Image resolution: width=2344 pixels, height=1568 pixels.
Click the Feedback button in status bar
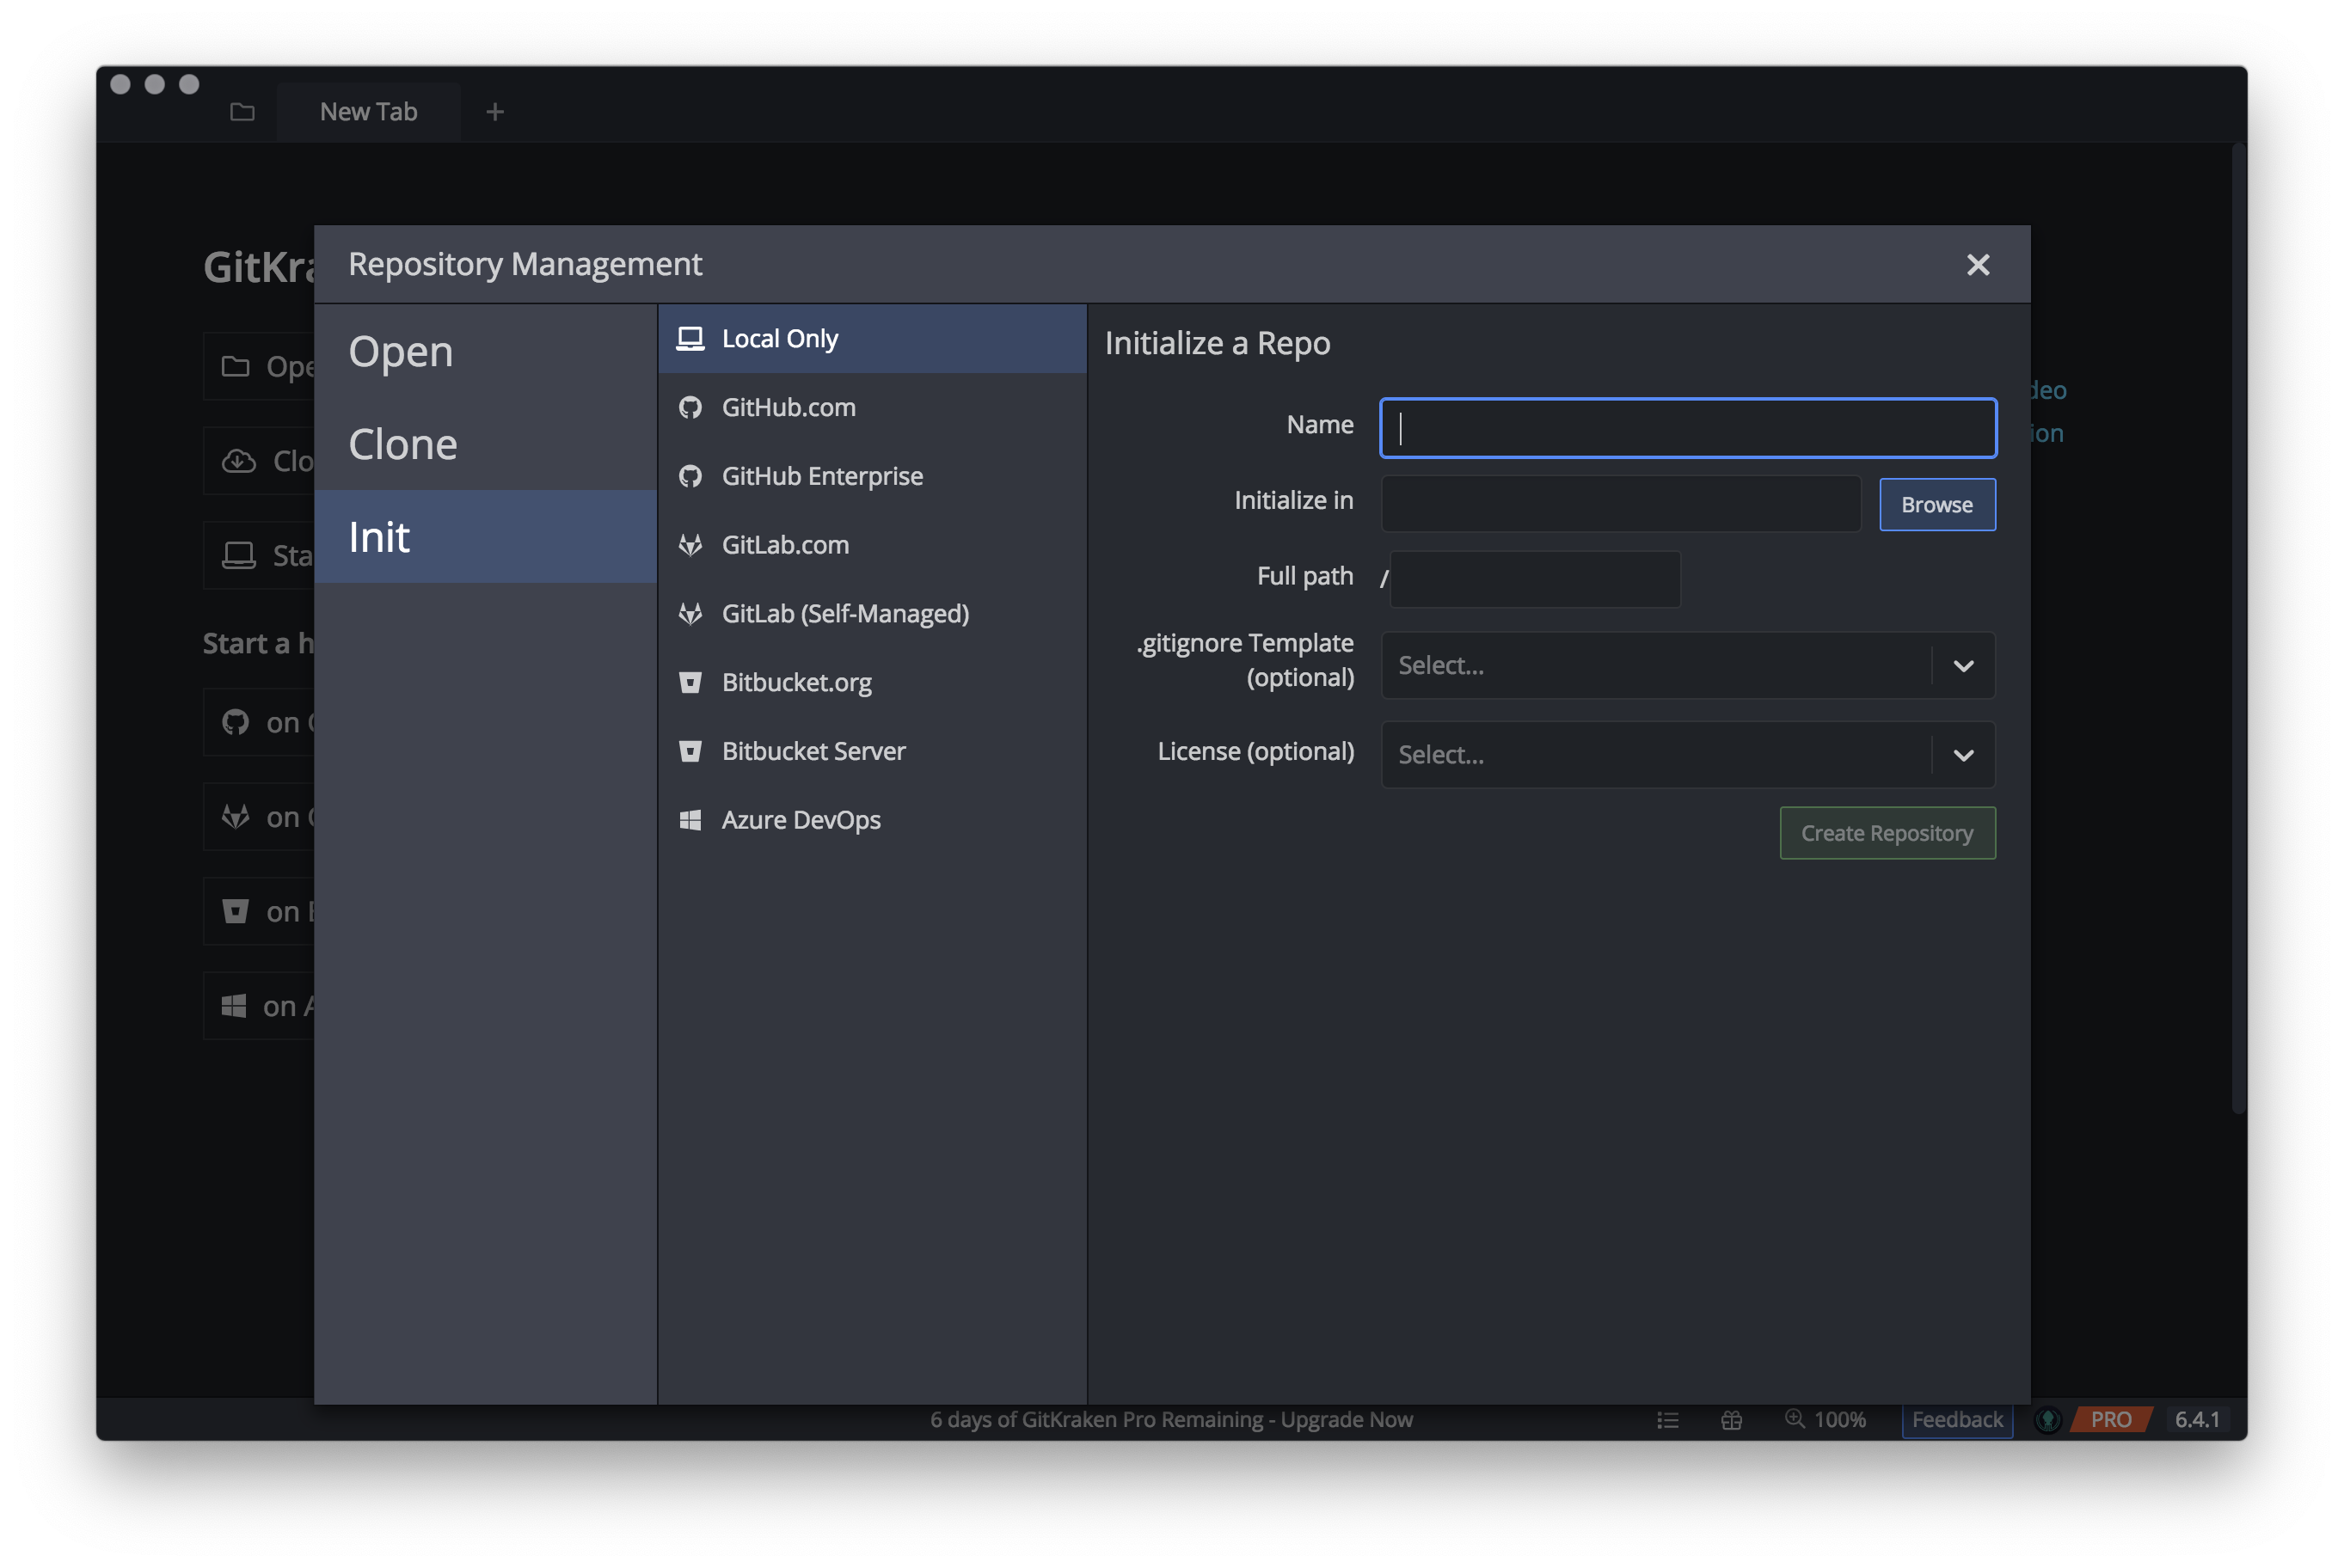click(x=1957, y=1420)
